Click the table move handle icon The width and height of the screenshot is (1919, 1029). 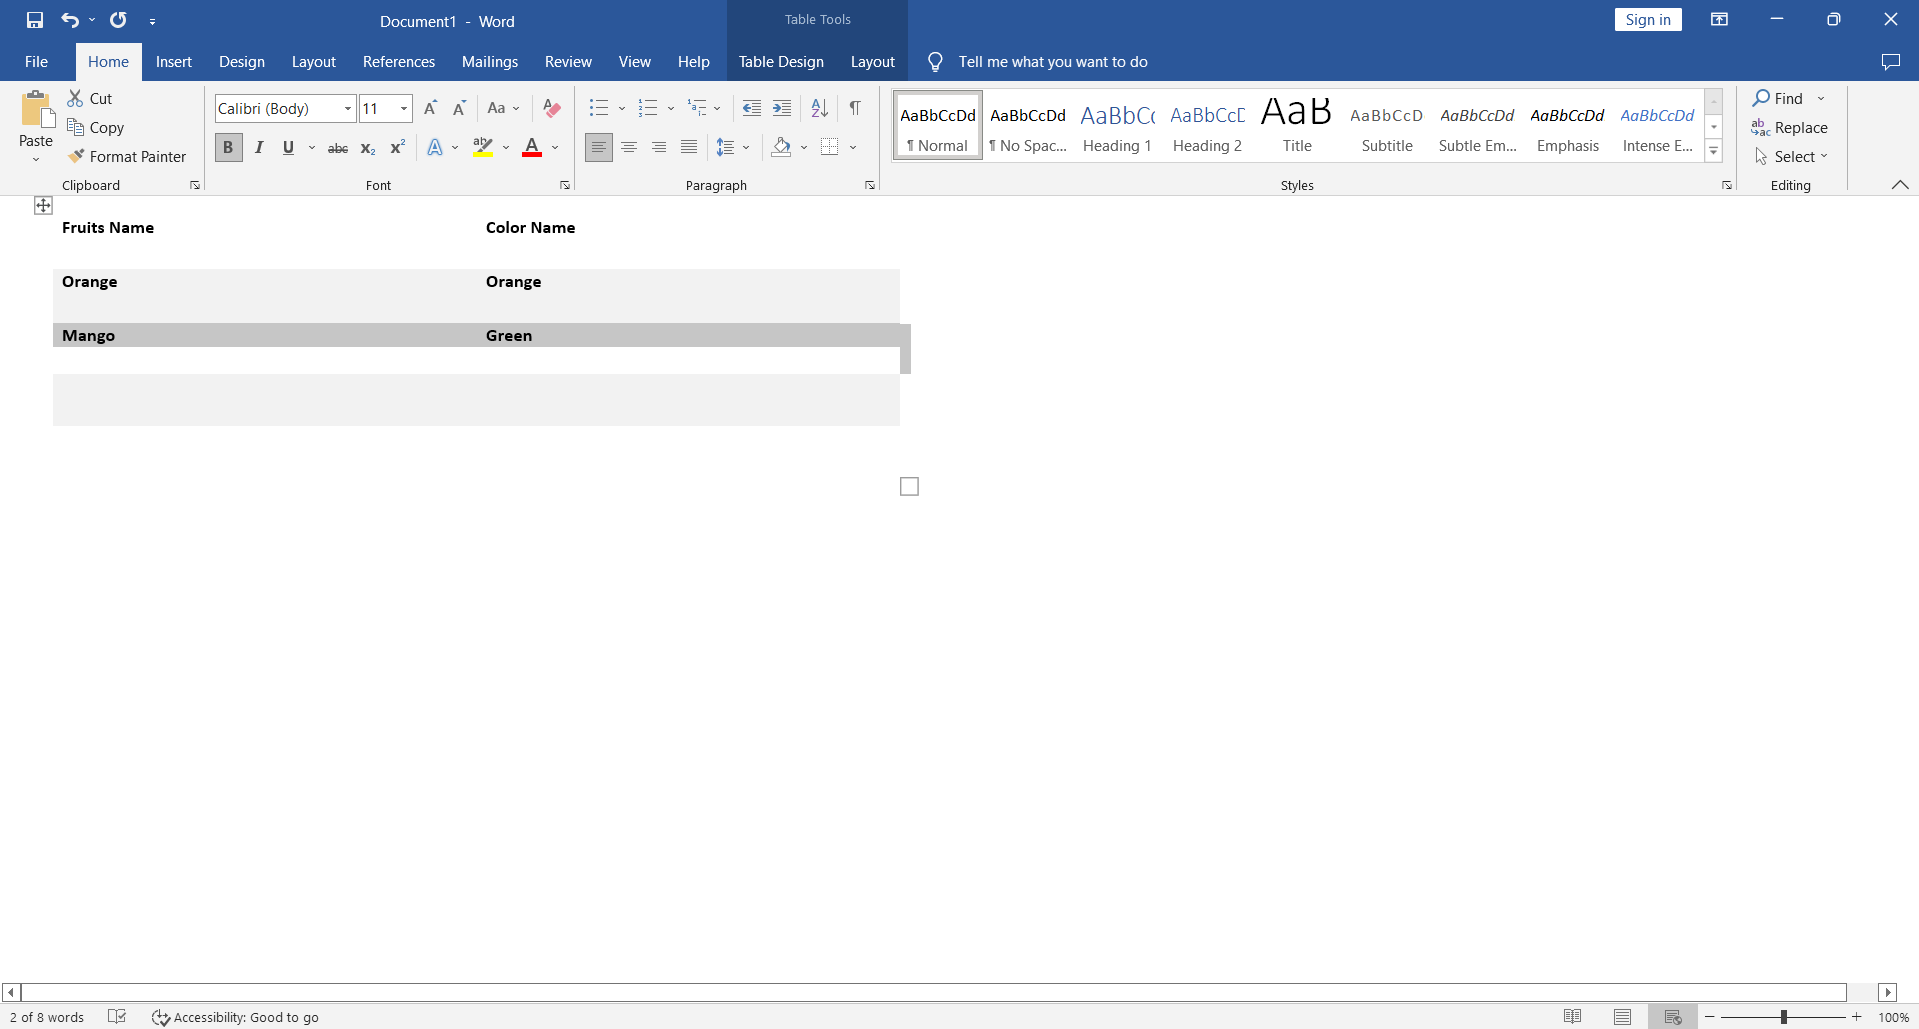pyautogui.click(x=43, y=205)
